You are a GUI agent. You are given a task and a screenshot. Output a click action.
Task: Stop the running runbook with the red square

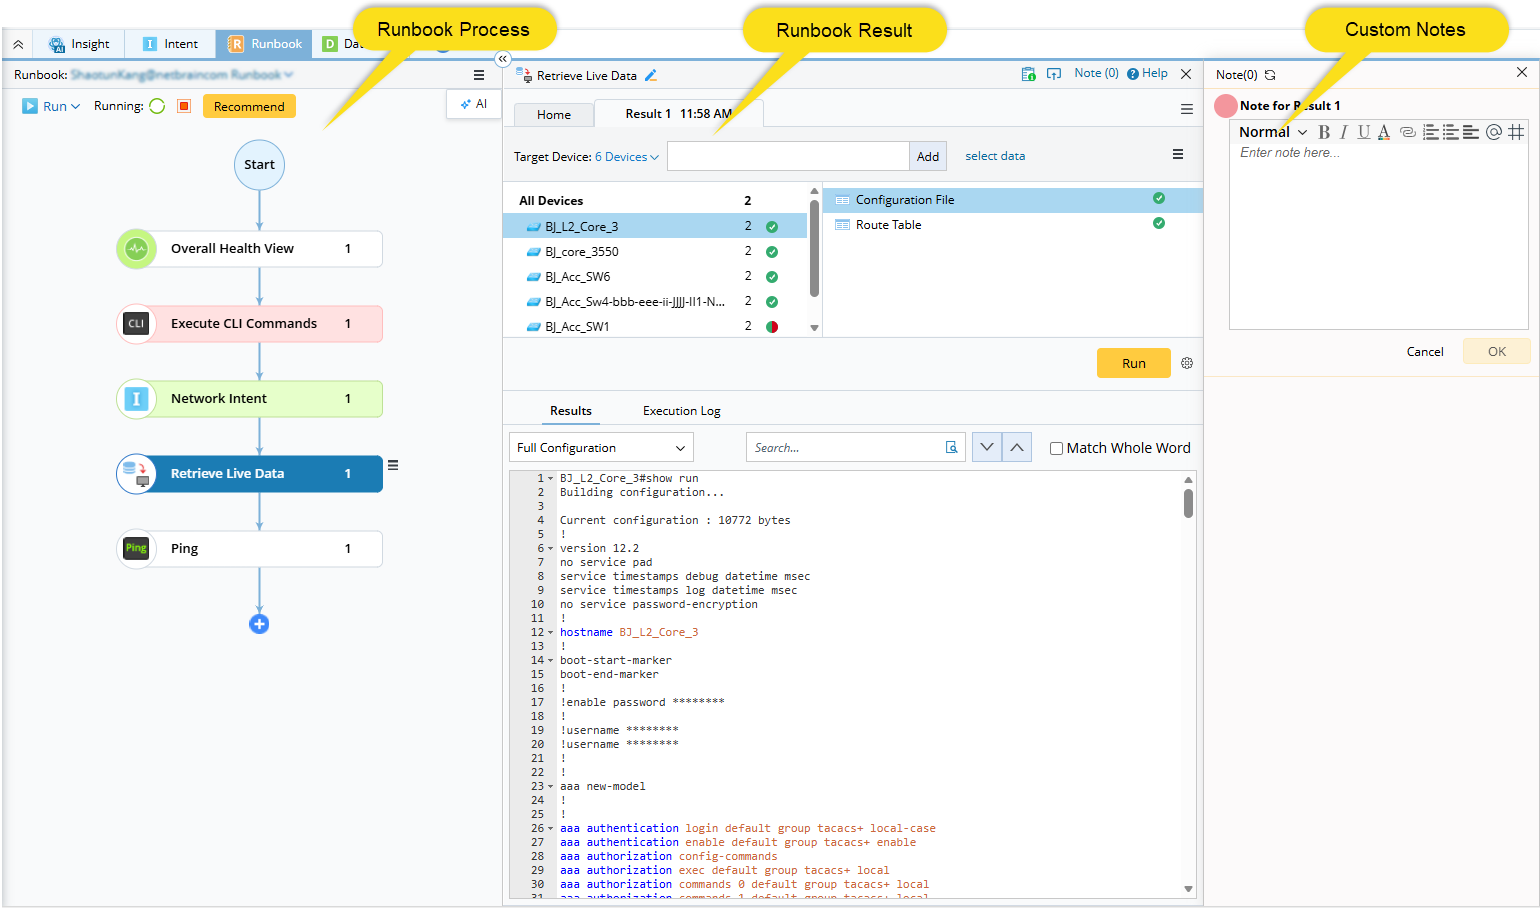pyautogui.click(x=184, y=106)
